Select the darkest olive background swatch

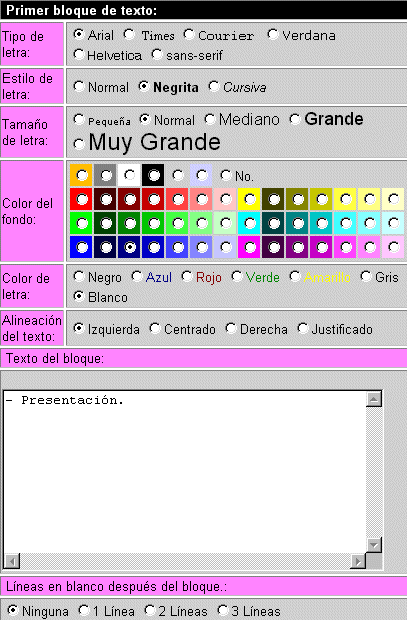coord(274,199)
